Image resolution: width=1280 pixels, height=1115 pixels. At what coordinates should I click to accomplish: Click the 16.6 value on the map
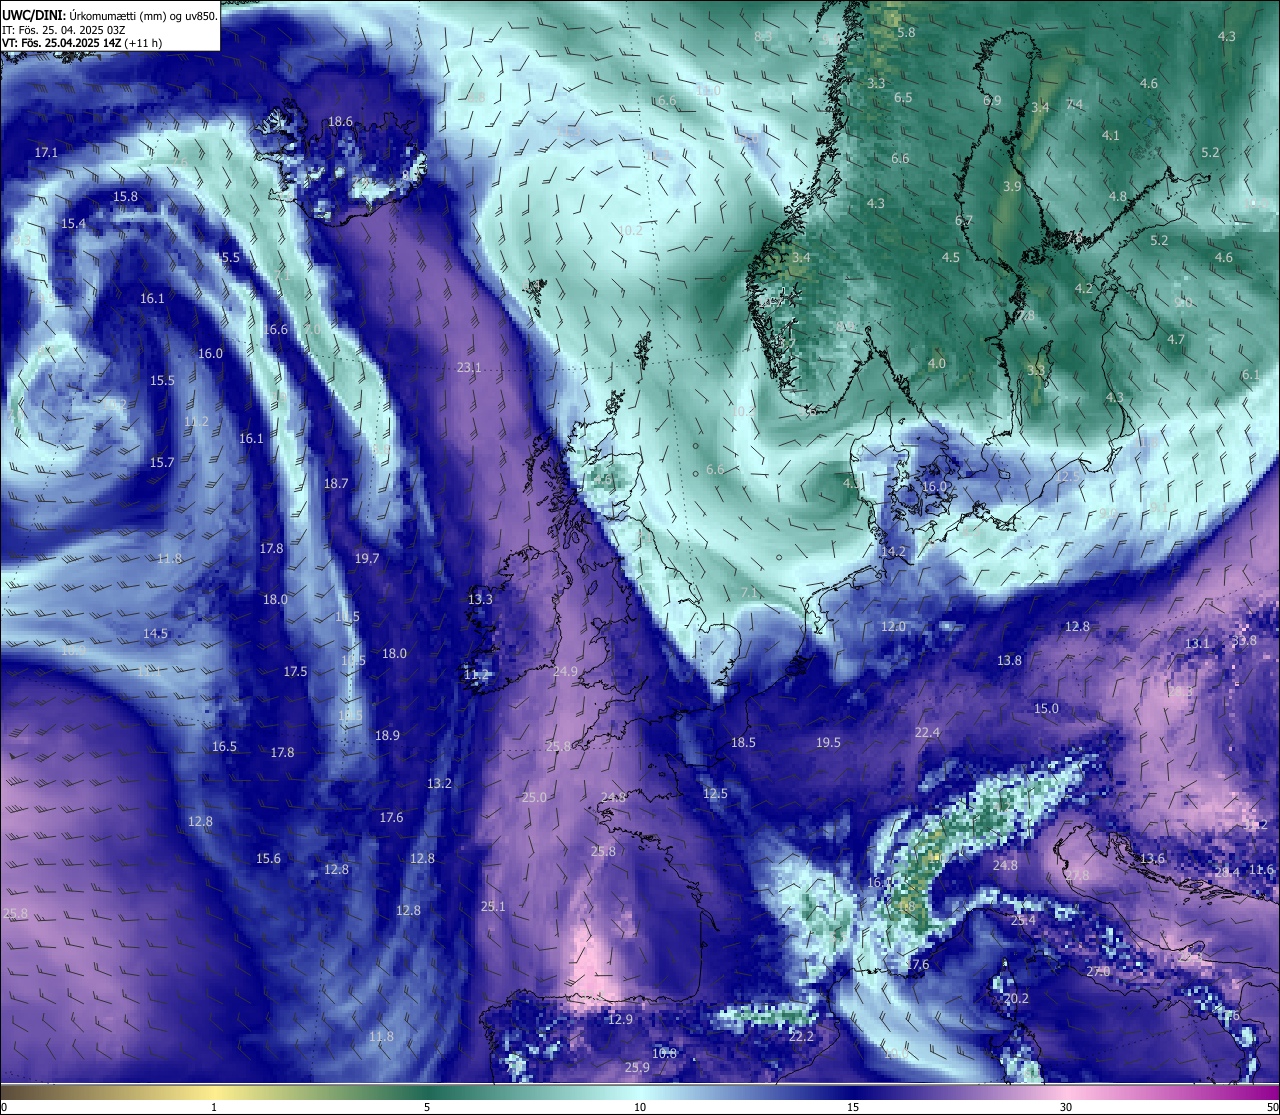[276, 330]
